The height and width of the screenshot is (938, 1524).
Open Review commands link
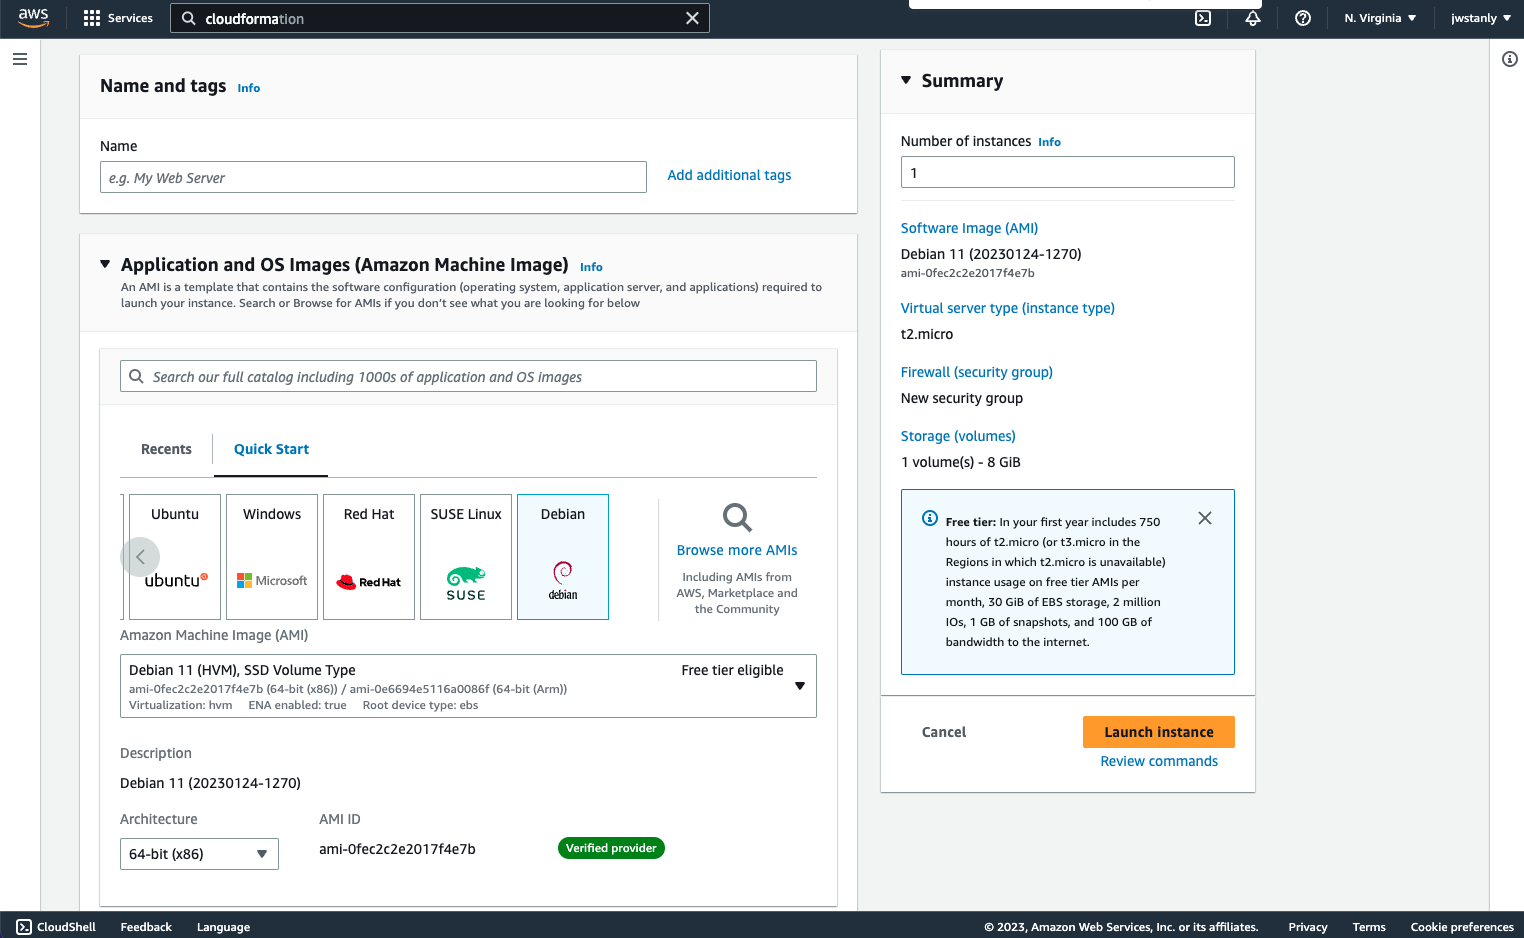[x=1159, y=761]
